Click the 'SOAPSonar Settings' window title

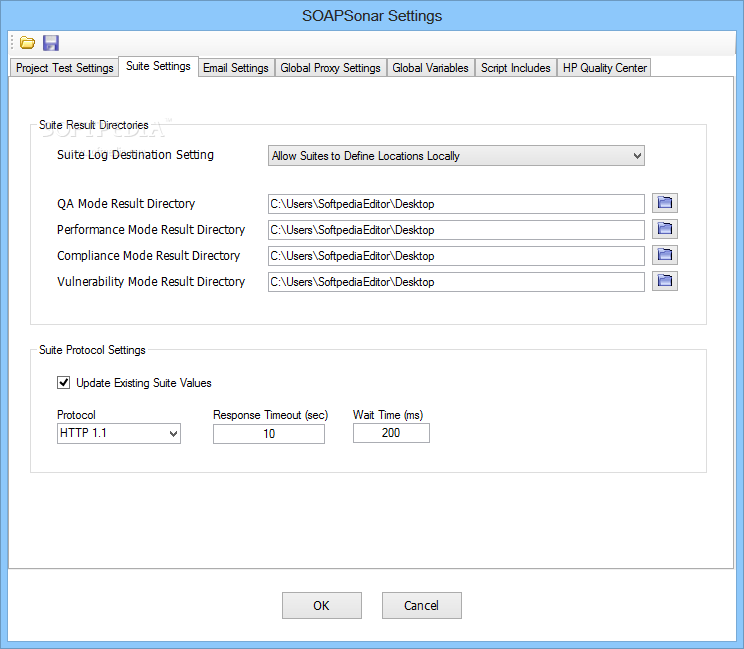[372, 16]
